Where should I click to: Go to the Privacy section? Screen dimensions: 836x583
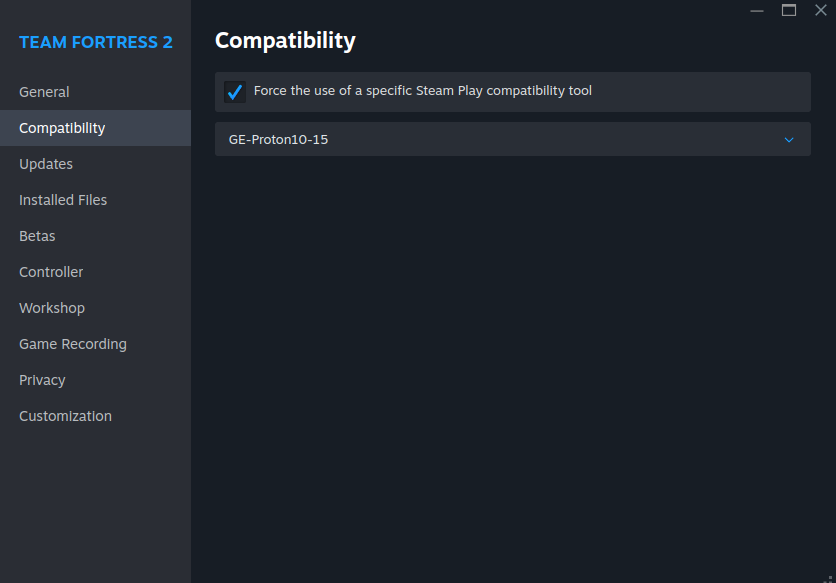[x=42, y=380]
